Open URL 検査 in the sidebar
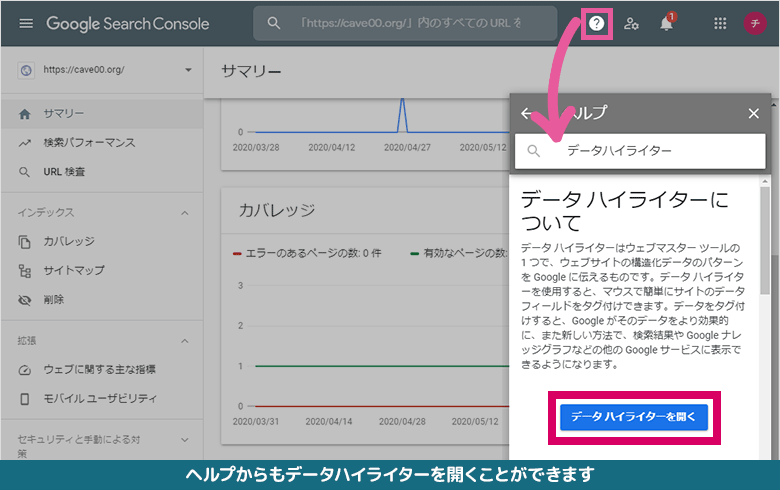Viewport: 780px width, 490px height. 102,172
